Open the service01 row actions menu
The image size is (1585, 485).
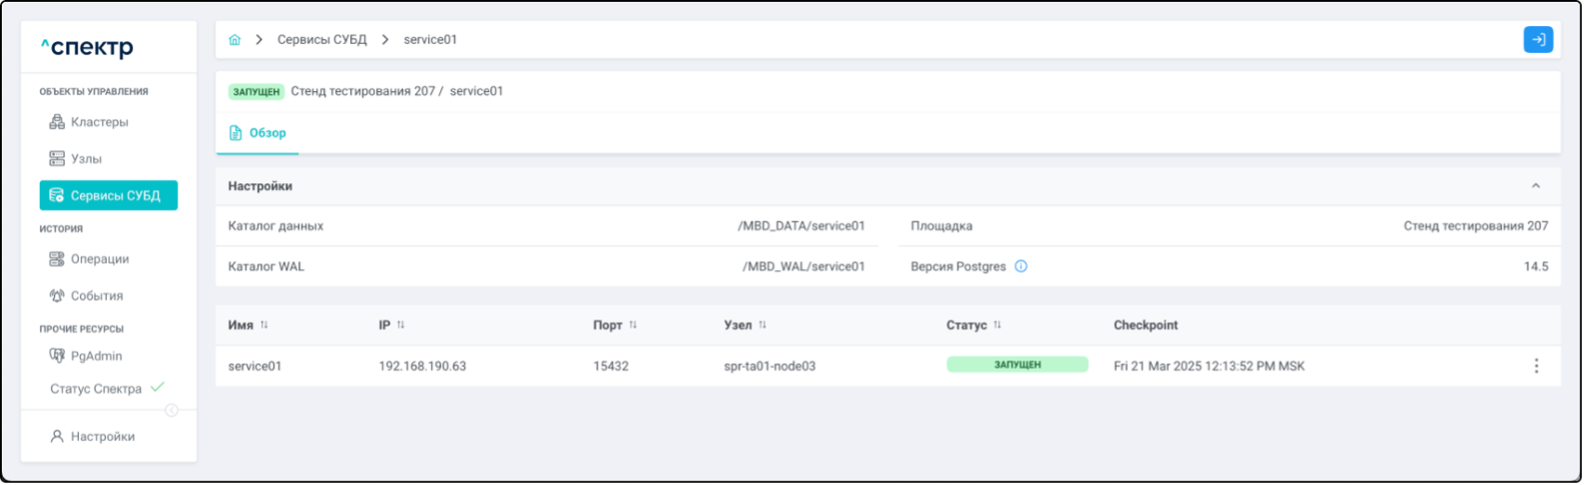coord(1536,366)
